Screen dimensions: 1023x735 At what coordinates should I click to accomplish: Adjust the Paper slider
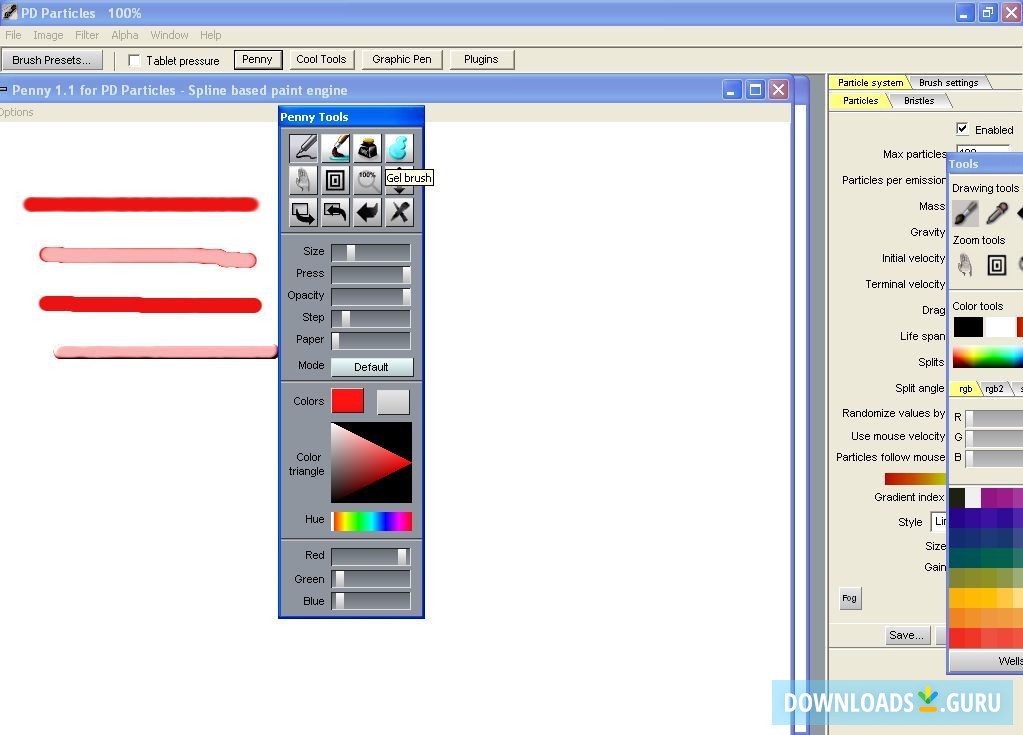pos(371,340)
